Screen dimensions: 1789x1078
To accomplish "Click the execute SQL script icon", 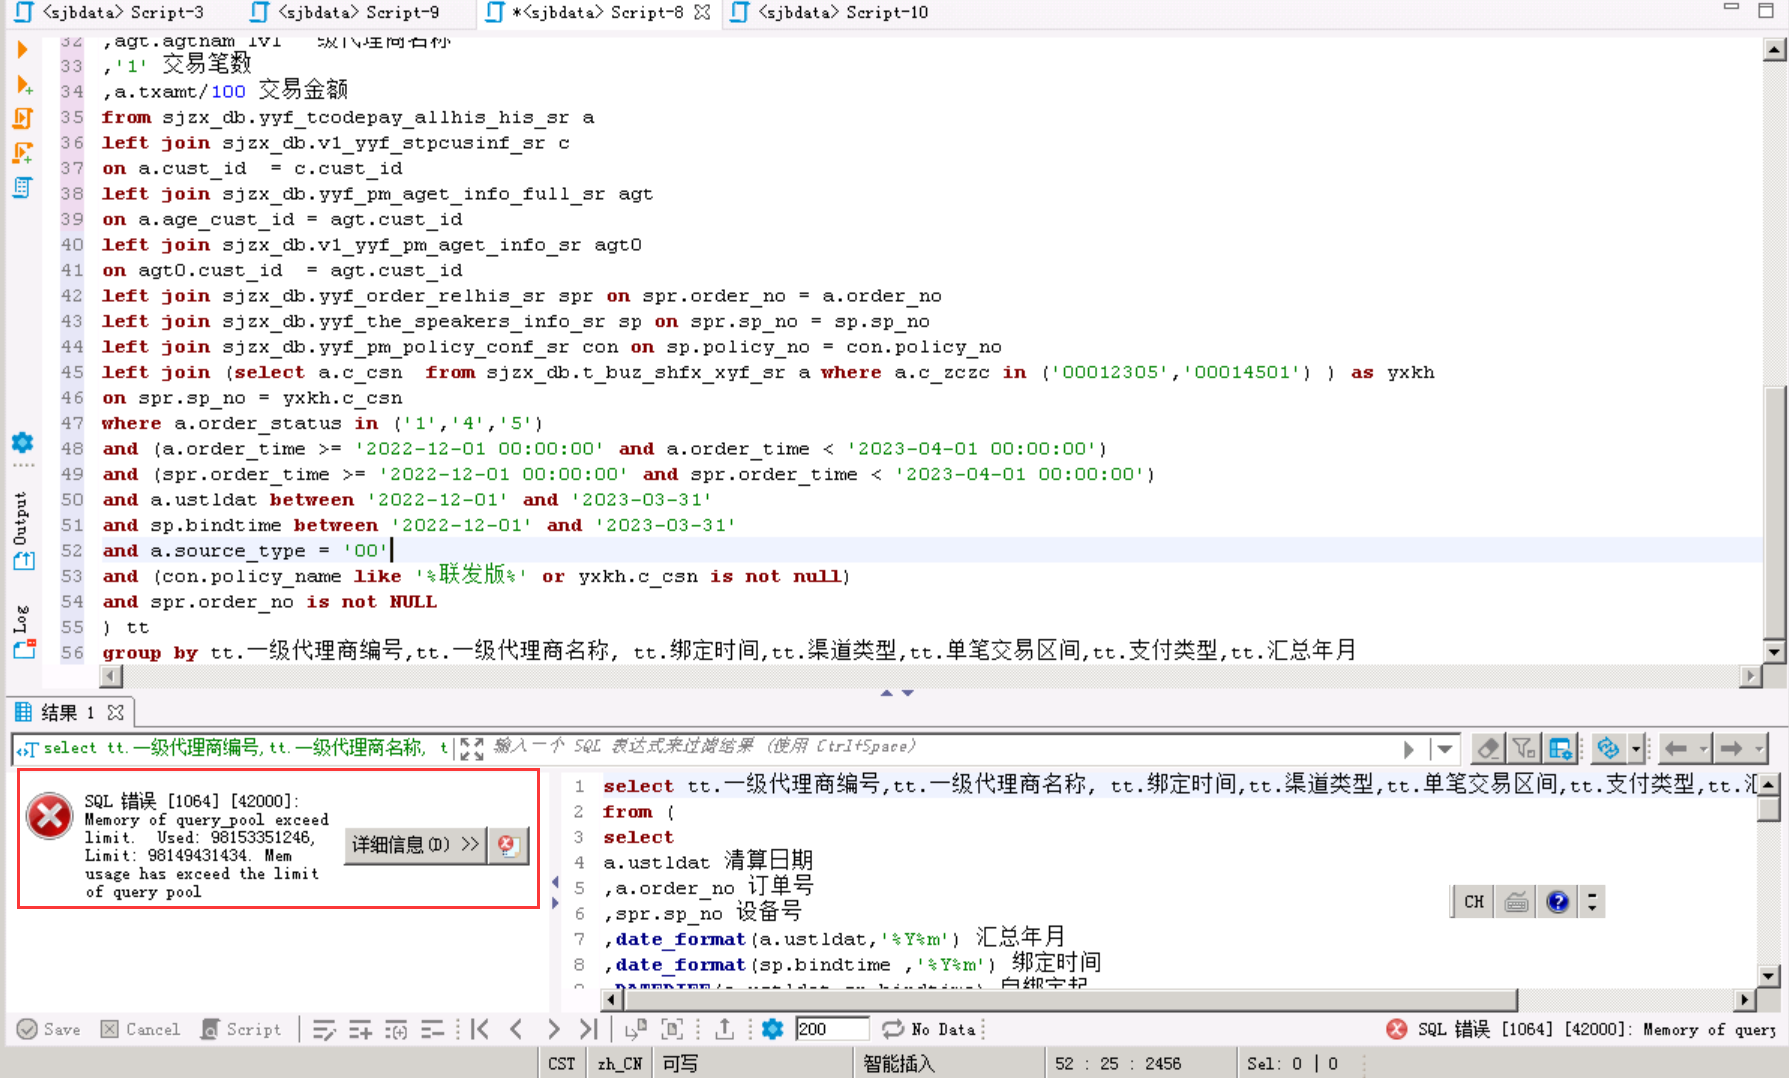I will (x=23, y=118).
